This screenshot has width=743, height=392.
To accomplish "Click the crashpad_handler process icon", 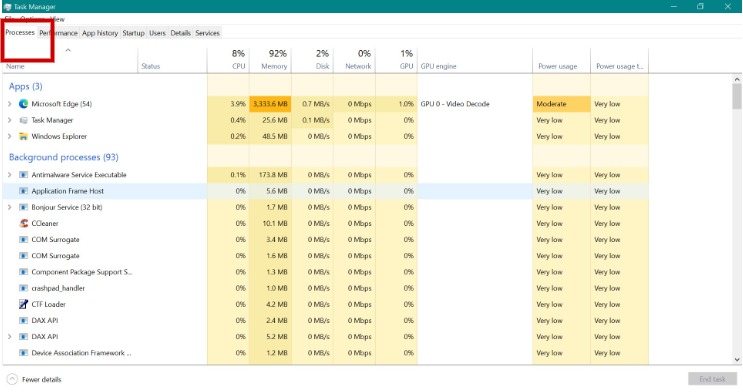I will (x=23, y=288).
